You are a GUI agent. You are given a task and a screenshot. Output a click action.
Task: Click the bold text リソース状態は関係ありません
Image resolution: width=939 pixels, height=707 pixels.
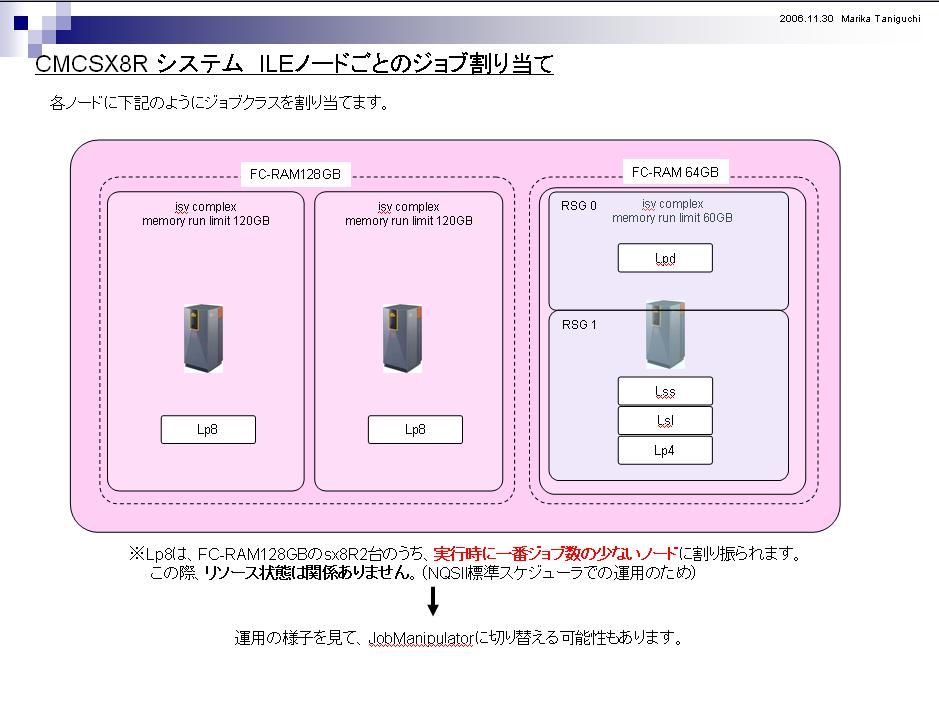point(310,573)
